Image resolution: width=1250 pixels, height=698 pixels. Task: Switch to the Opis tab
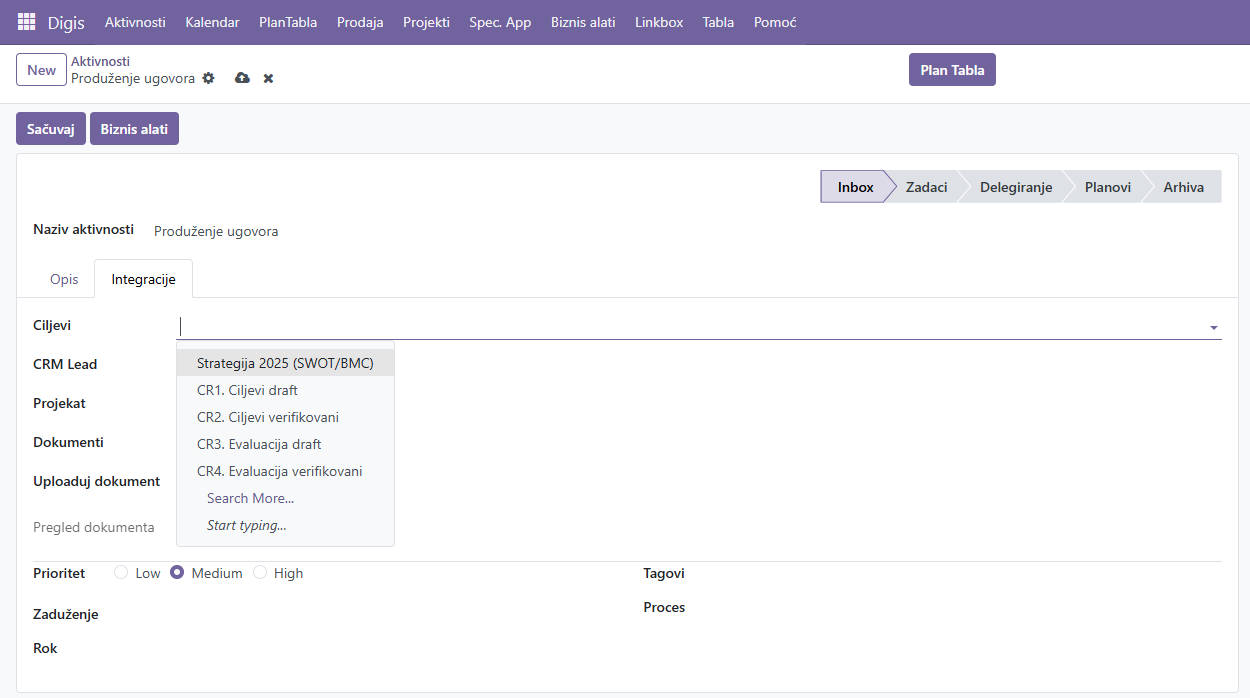64,279
